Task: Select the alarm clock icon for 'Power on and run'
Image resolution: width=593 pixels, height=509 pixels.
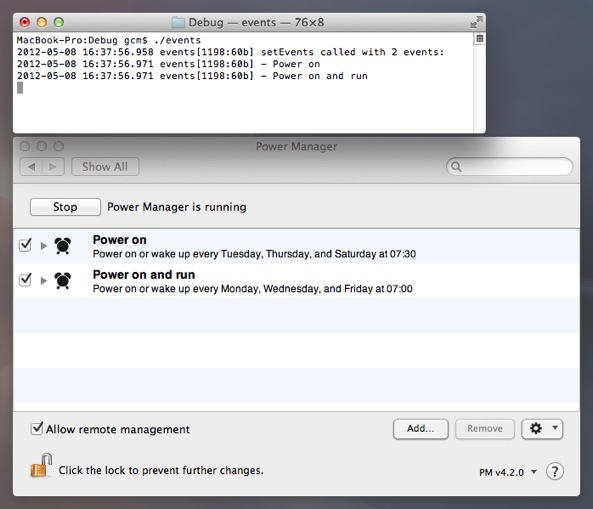Action: [x=62, y=281]
